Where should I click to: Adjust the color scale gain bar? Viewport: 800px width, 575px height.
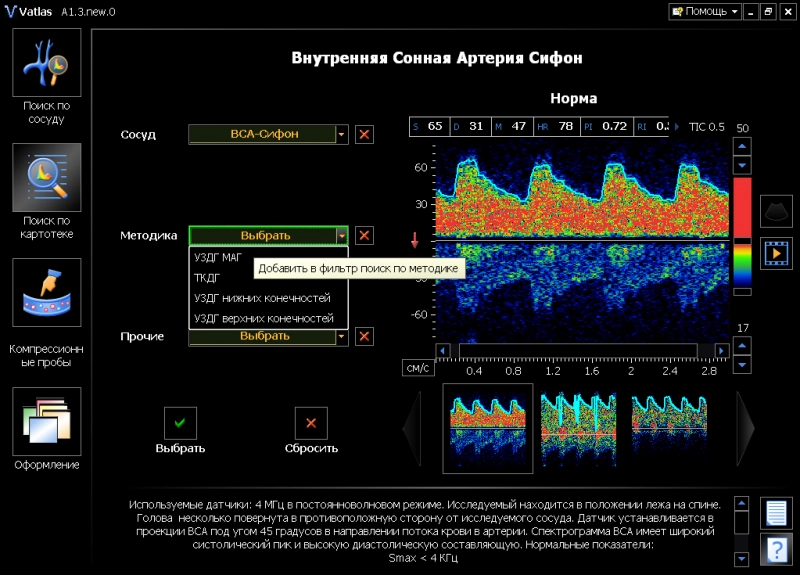click(742, 235)
